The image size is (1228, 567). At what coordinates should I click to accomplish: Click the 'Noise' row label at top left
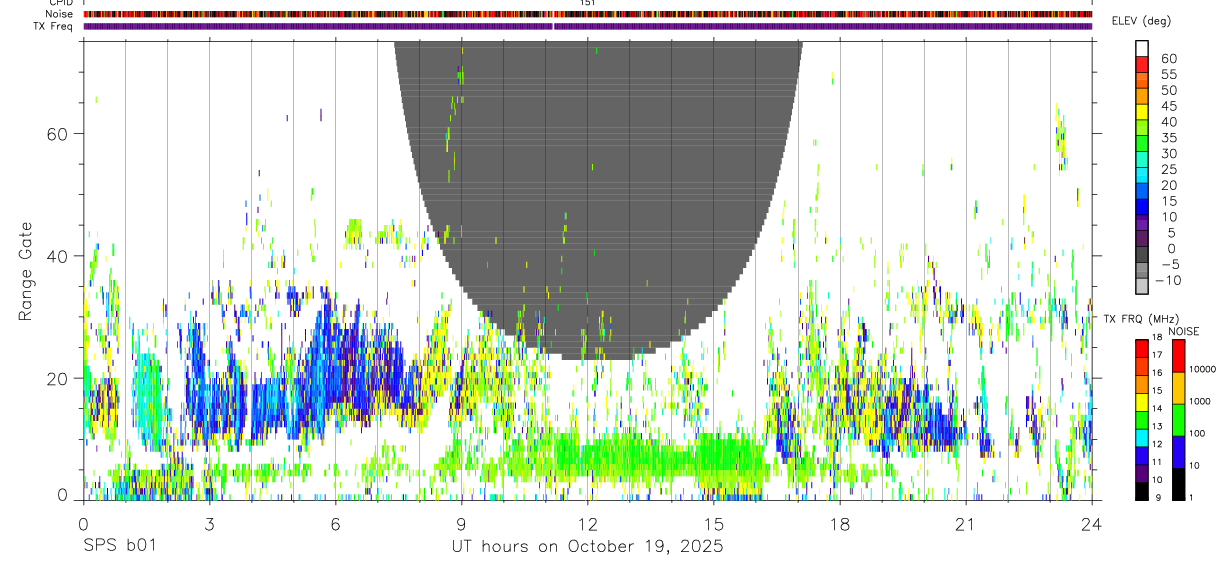[x=59, y=14]
